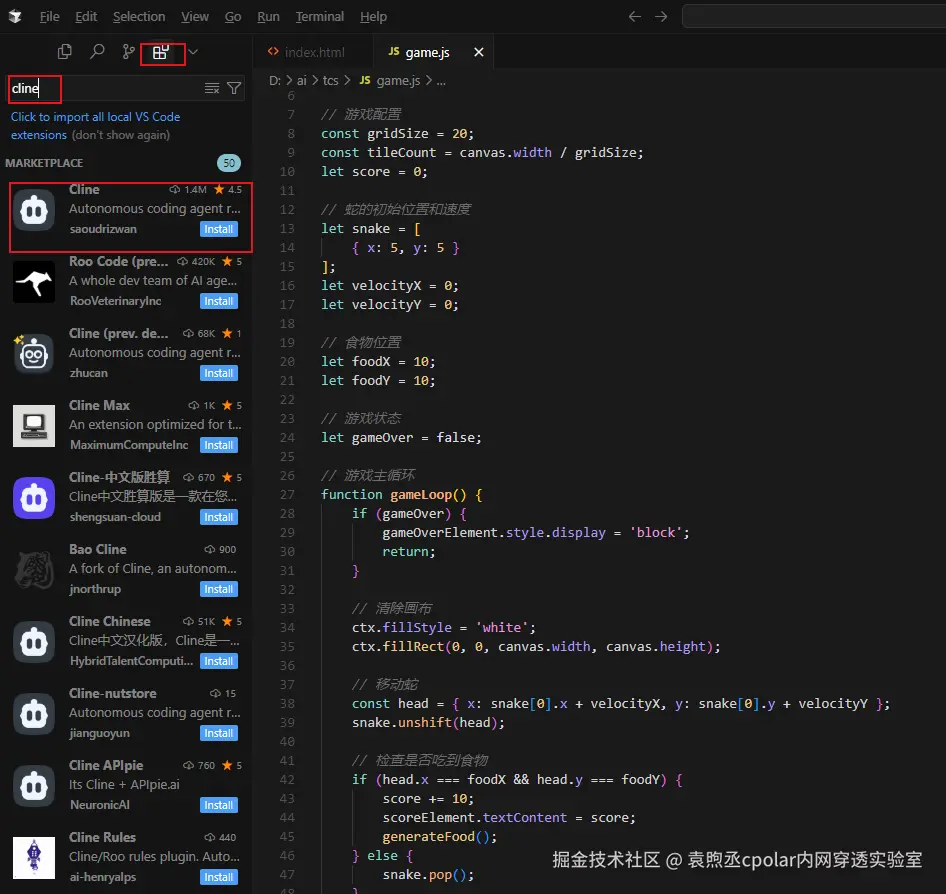This screenshot has height=894, width=946.
Task: Clear extension search results icon
Action: 212,89
